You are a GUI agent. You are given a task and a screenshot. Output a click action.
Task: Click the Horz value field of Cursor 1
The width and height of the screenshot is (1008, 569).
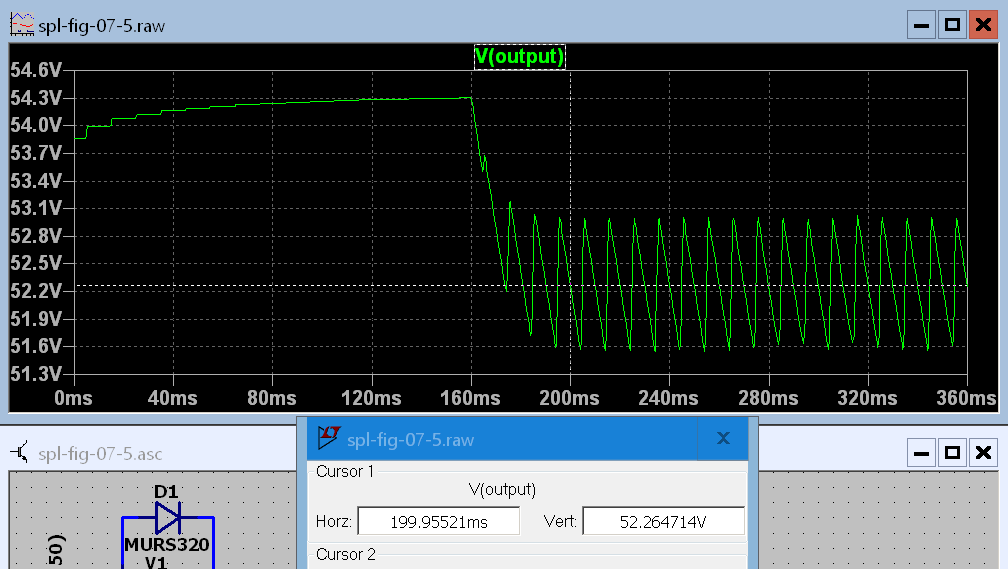[x=438, y=522]
